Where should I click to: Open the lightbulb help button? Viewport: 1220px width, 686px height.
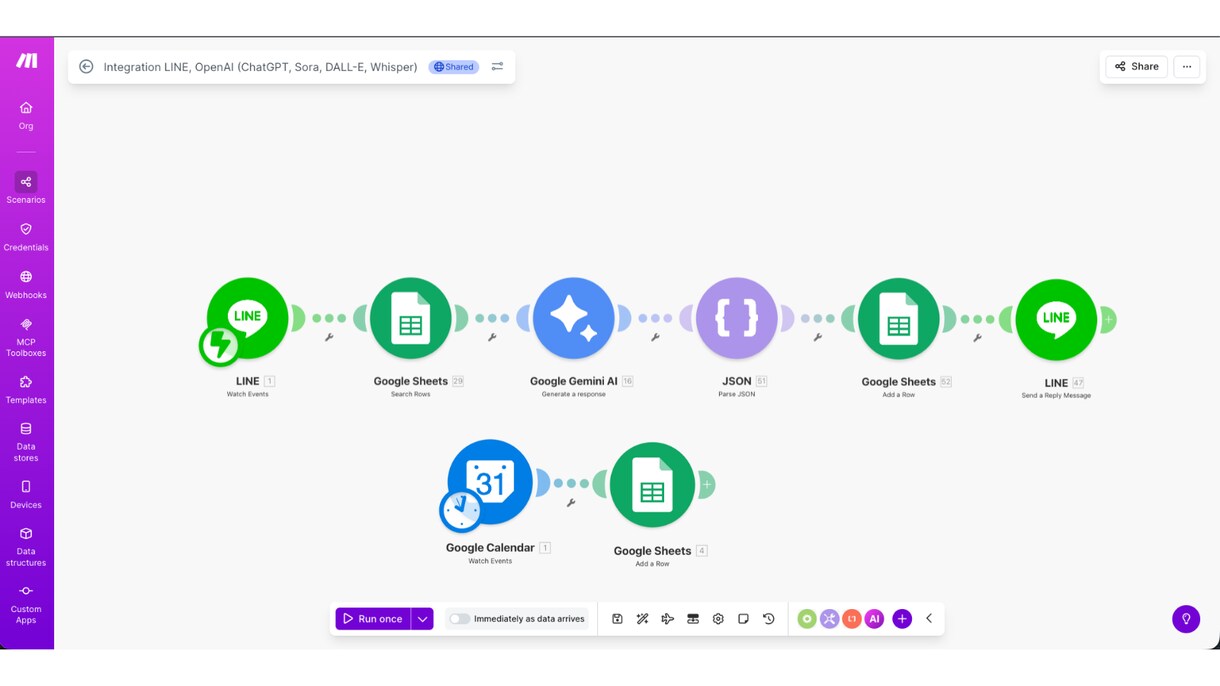(1186, 619)
